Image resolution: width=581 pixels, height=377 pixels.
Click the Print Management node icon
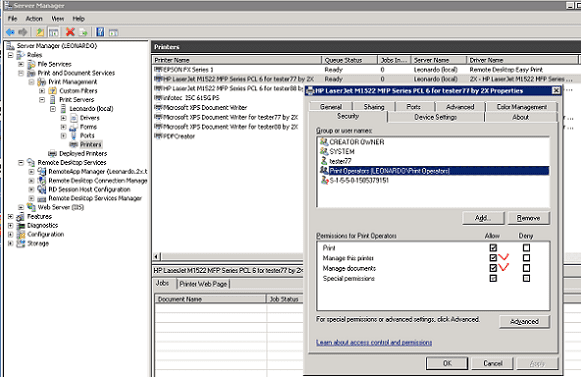(x=42, y=82)
